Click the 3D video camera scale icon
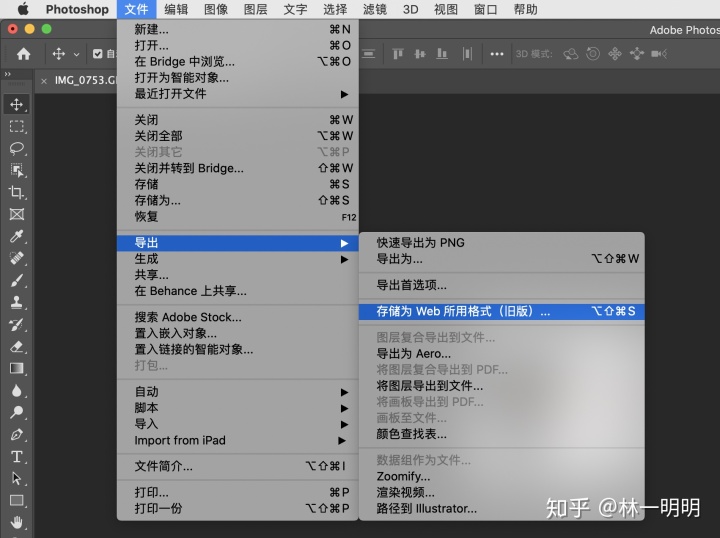 (659, 54)
